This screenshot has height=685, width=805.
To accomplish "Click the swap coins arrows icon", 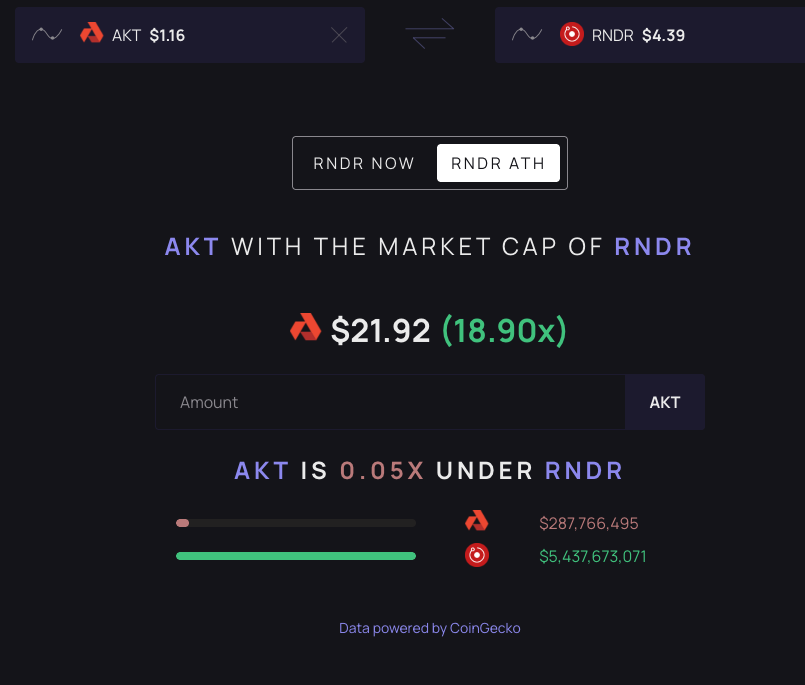I will pyautogui.click(x=429, y=34).
